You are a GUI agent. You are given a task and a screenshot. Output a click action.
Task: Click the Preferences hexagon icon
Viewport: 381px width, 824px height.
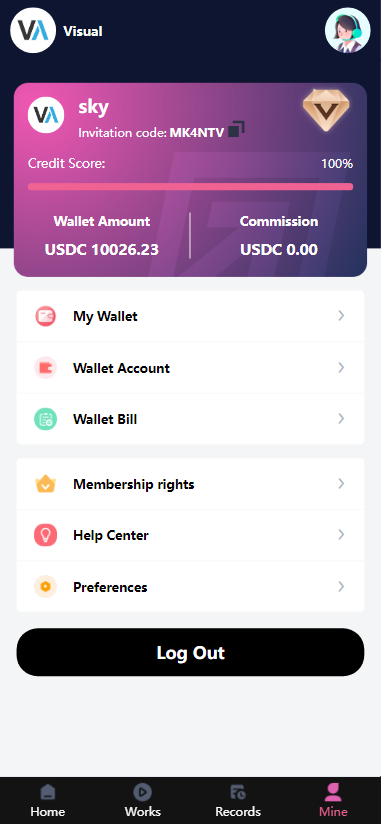pos(46,587)
